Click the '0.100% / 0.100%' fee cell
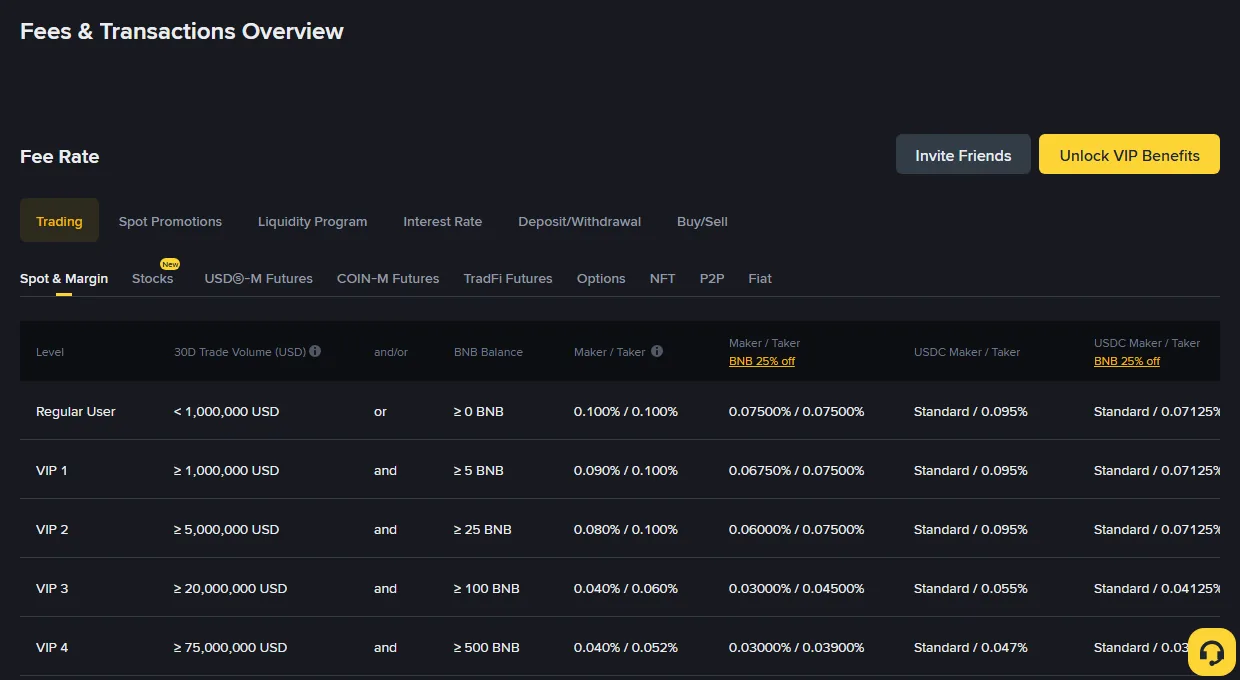 pyautogui.click(x=626, y=411)
